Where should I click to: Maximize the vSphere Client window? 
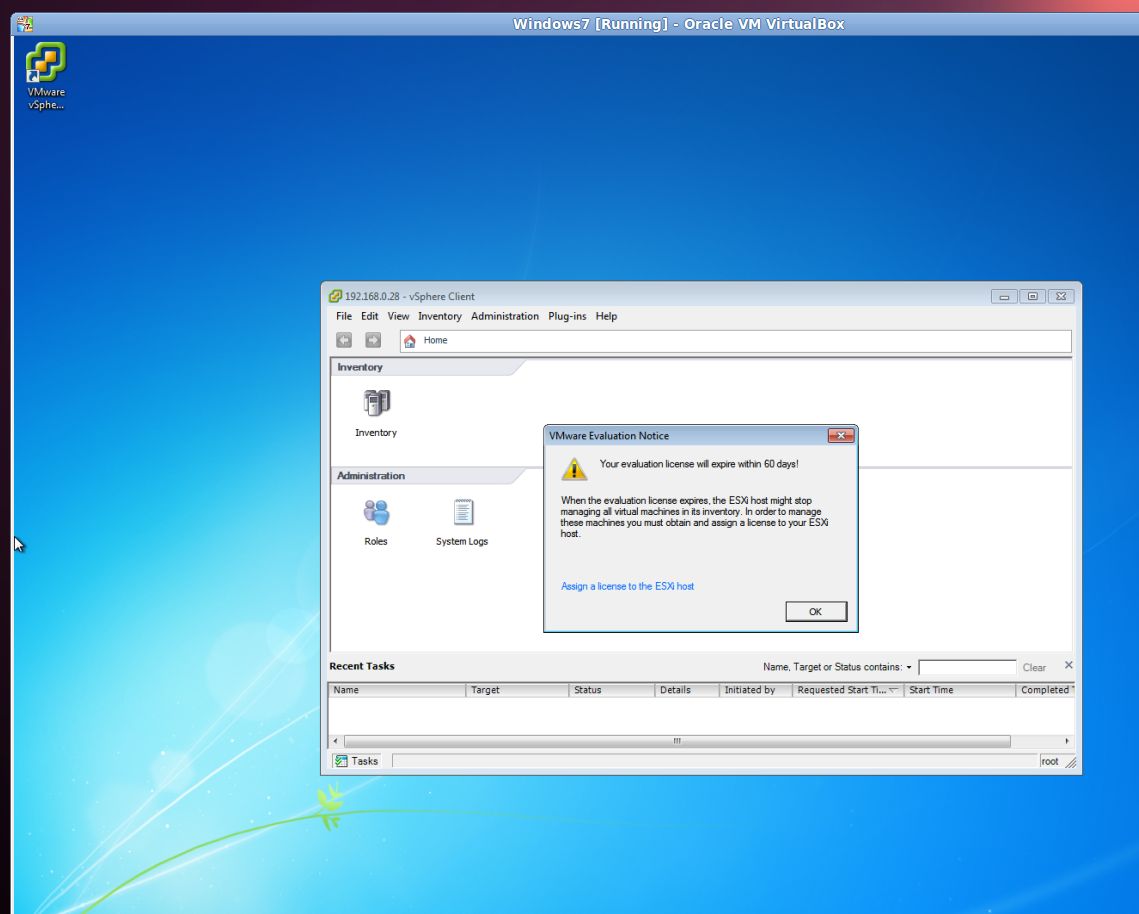(1032, 296)
